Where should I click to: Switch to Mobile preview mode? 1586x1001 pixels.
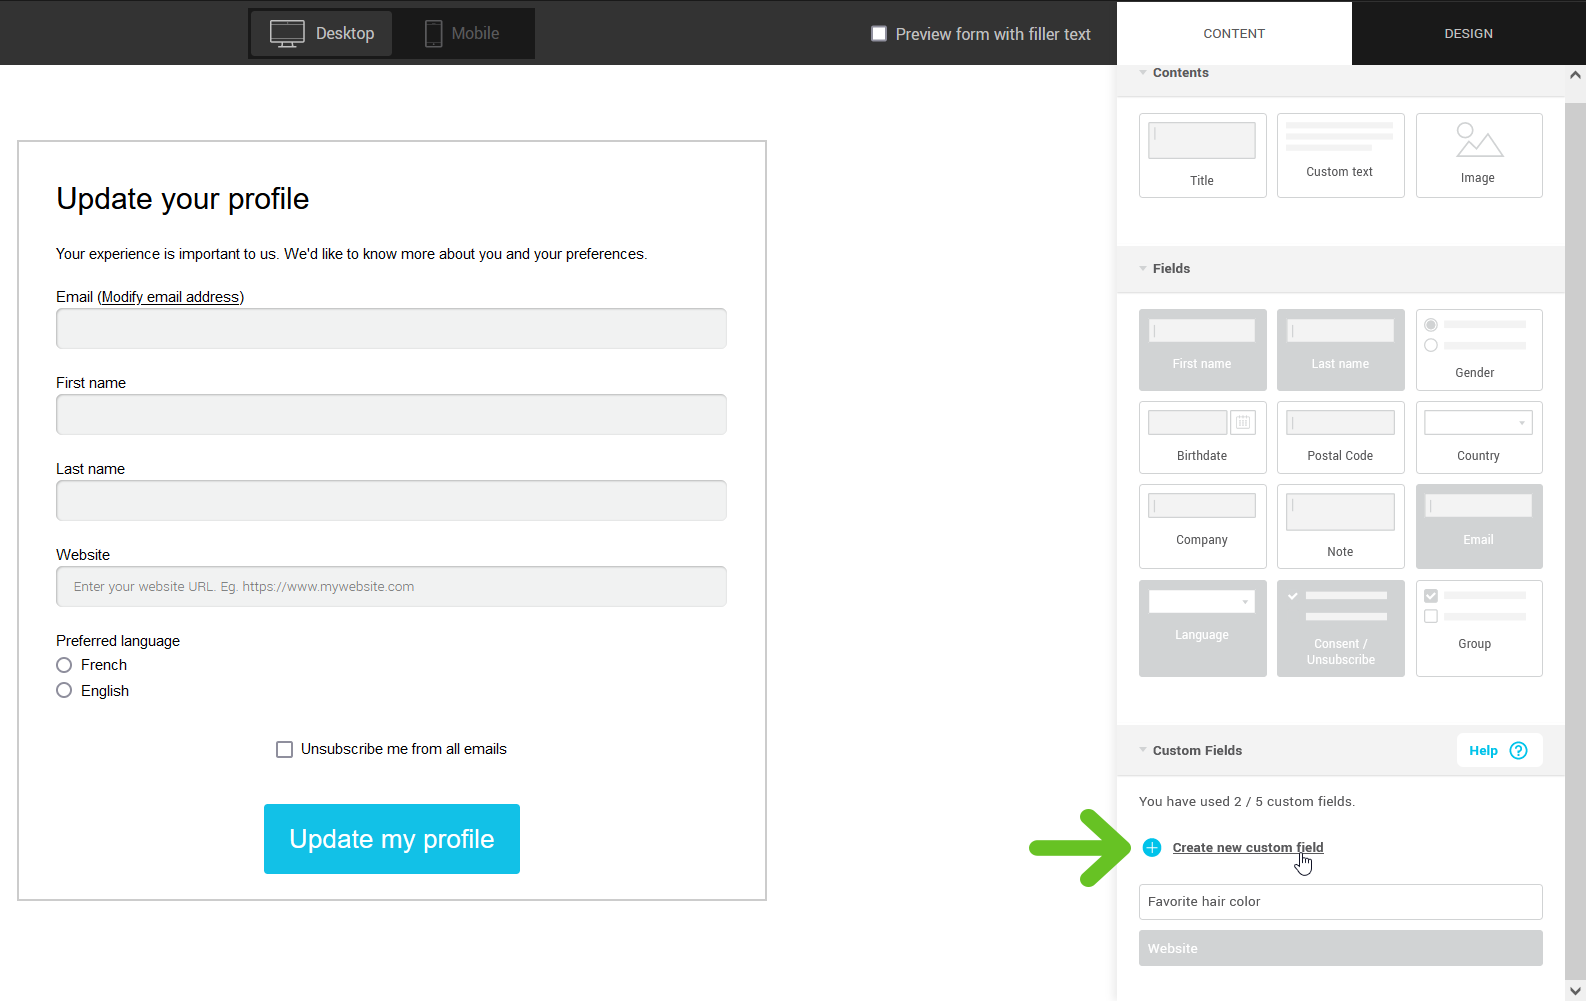(x=462, y=33)
